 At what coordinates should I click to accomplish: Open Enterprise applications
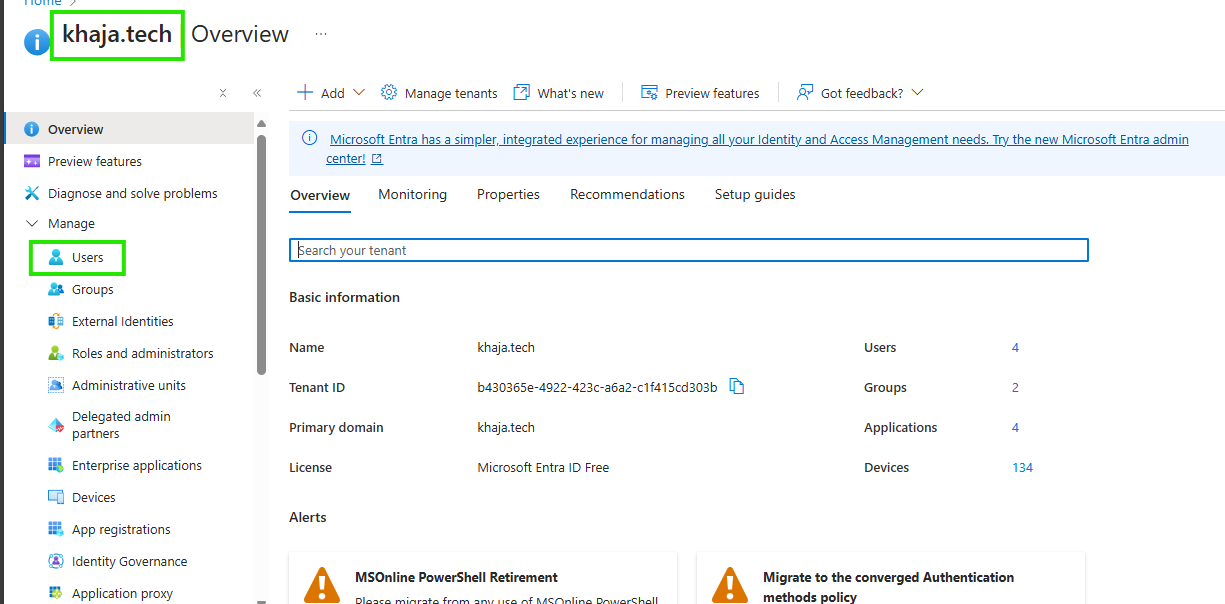pyautogui.click(x=136, y=465)
